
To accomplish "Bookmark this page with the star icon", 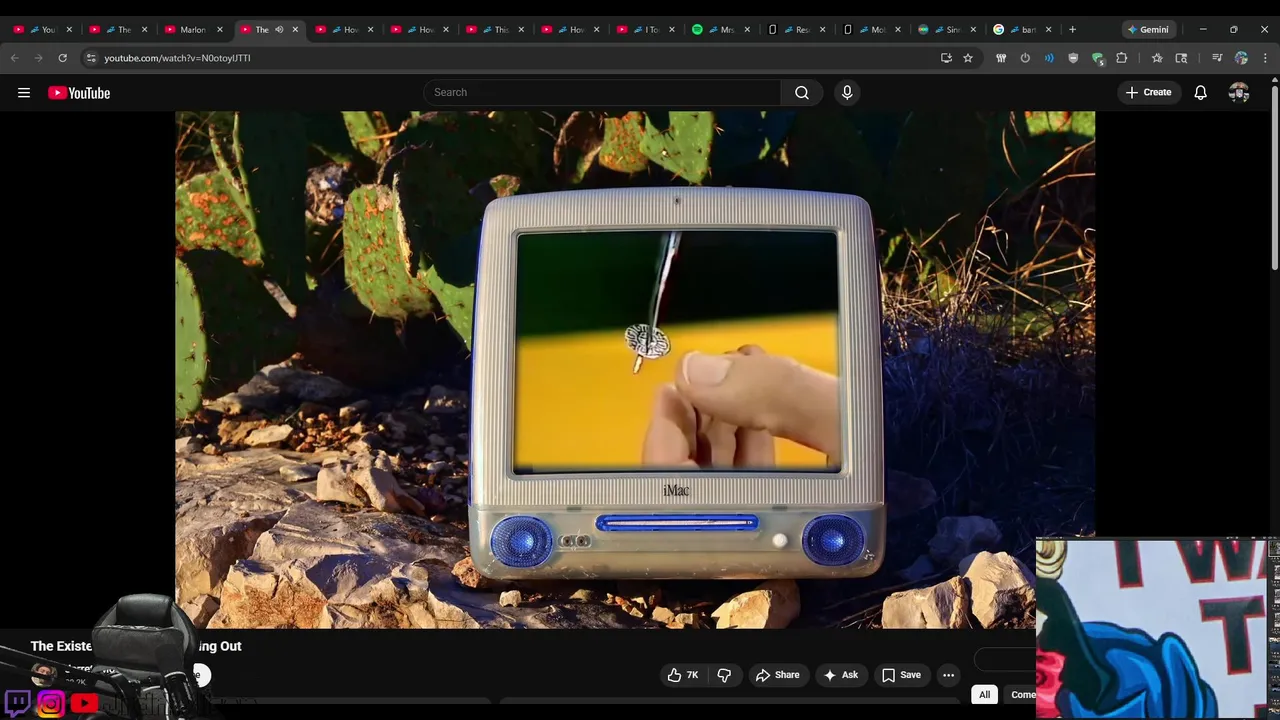I will point(968,58).
